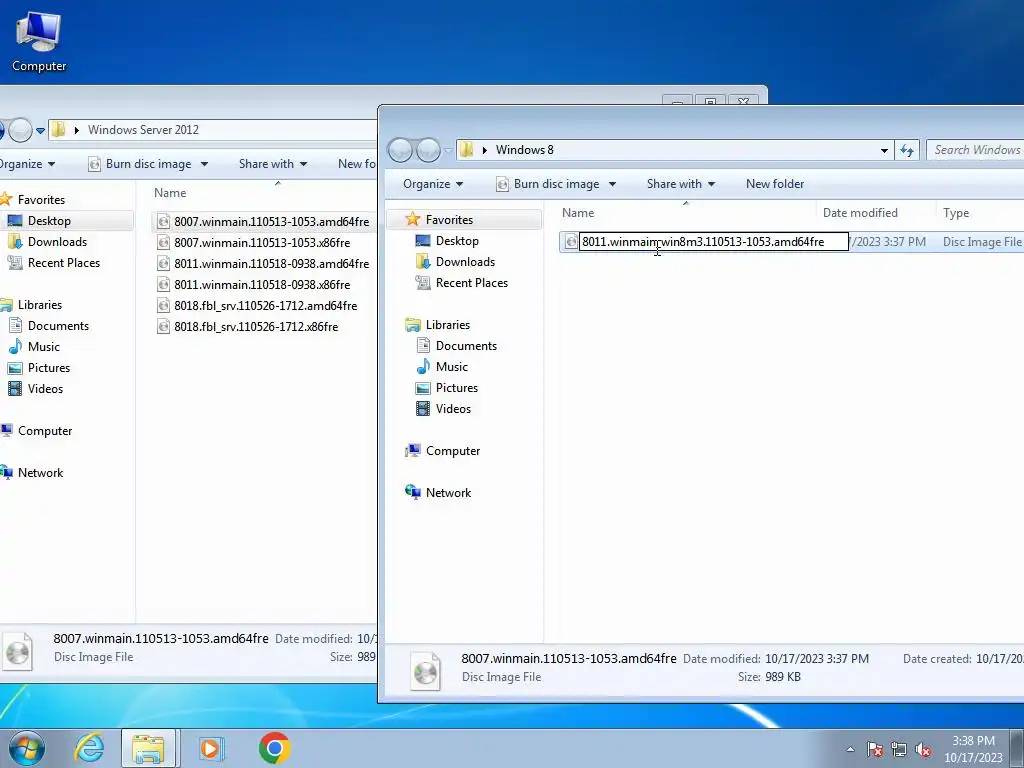Select Downloads in Windows 8 window sidebar
Viewport: 1024px width, 768px height.
(465, 262)
